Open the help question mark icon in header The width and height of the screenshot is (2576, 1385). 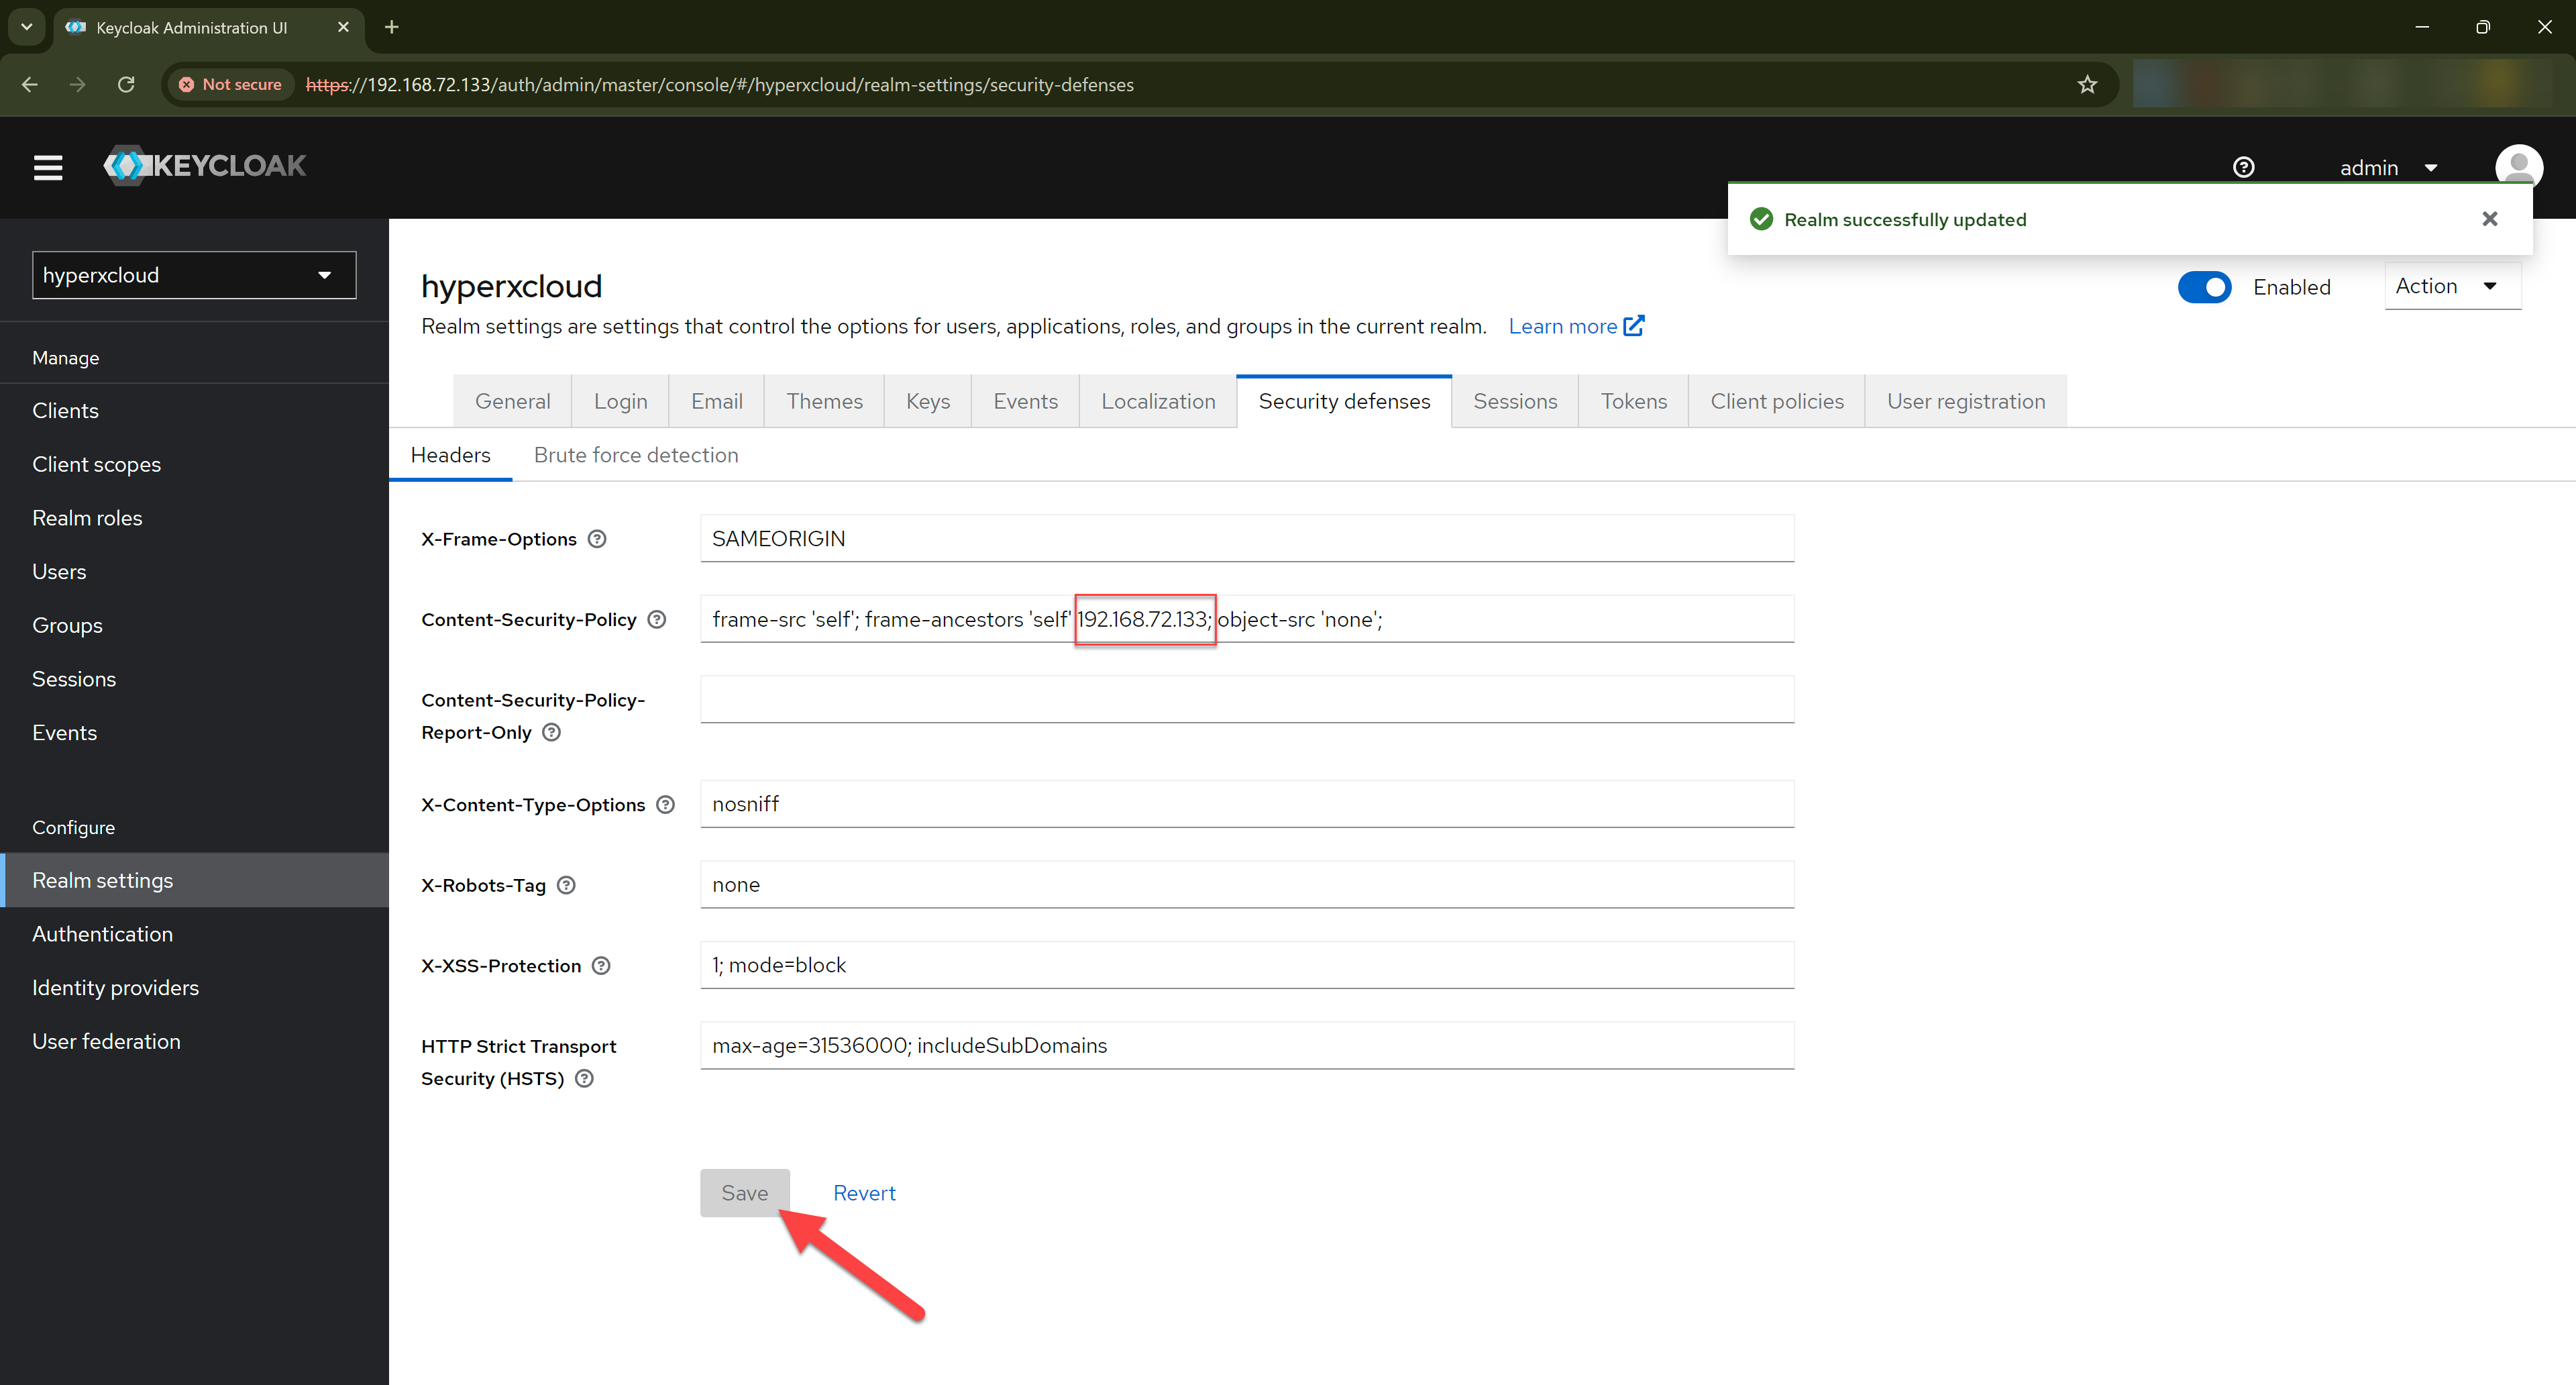click(x=2243, y=167)
